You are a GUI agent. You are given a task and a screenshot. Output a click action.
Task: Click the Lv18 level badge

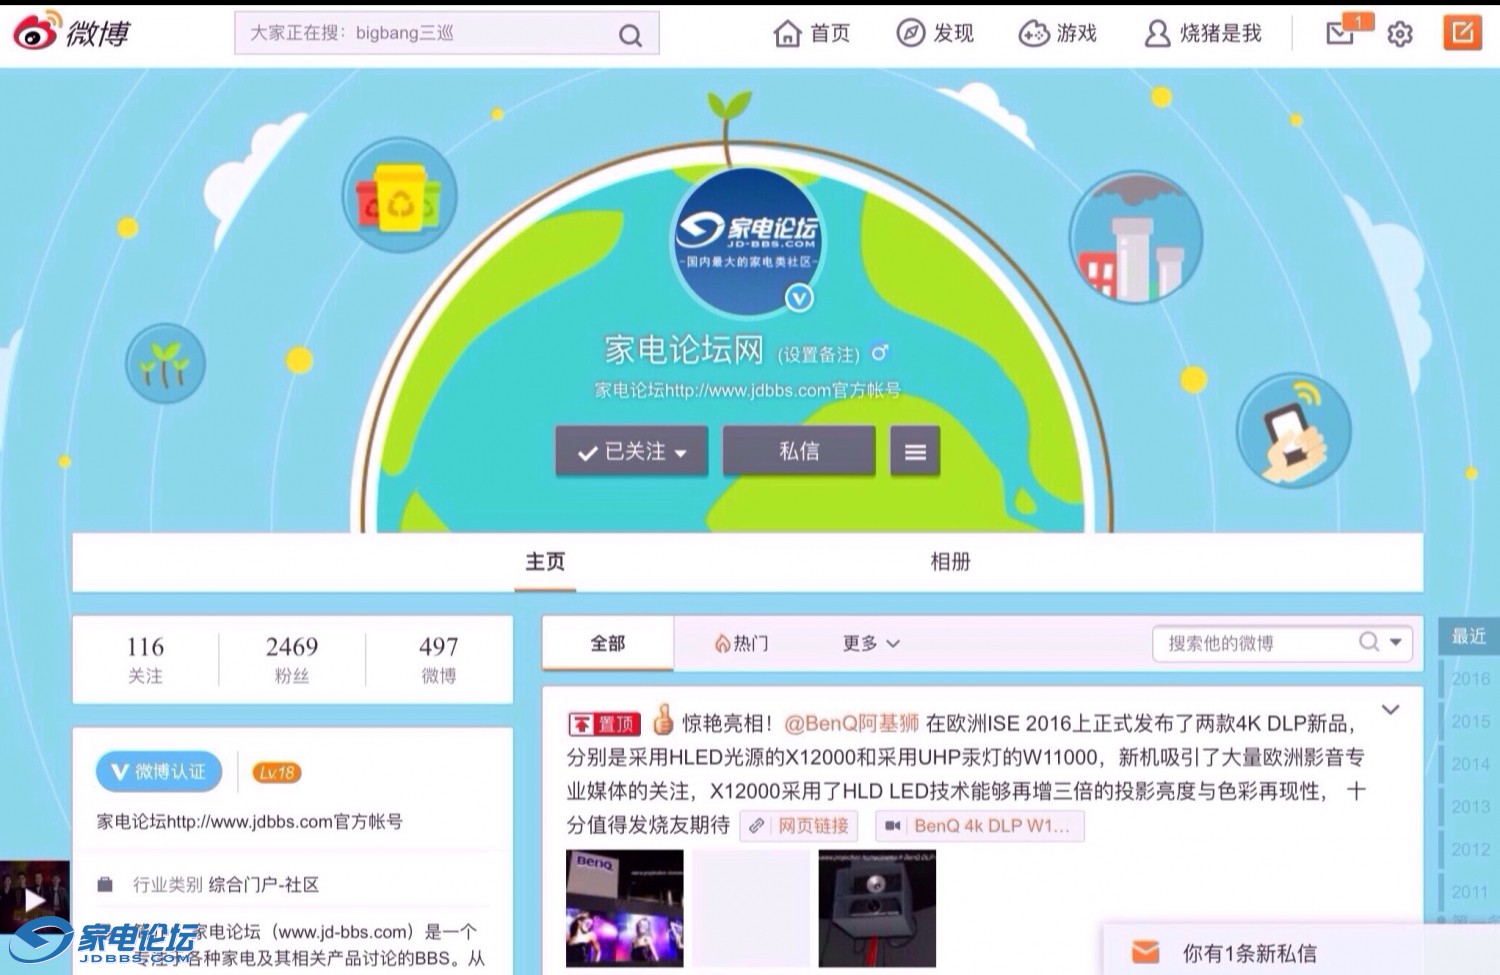[277, 772]
